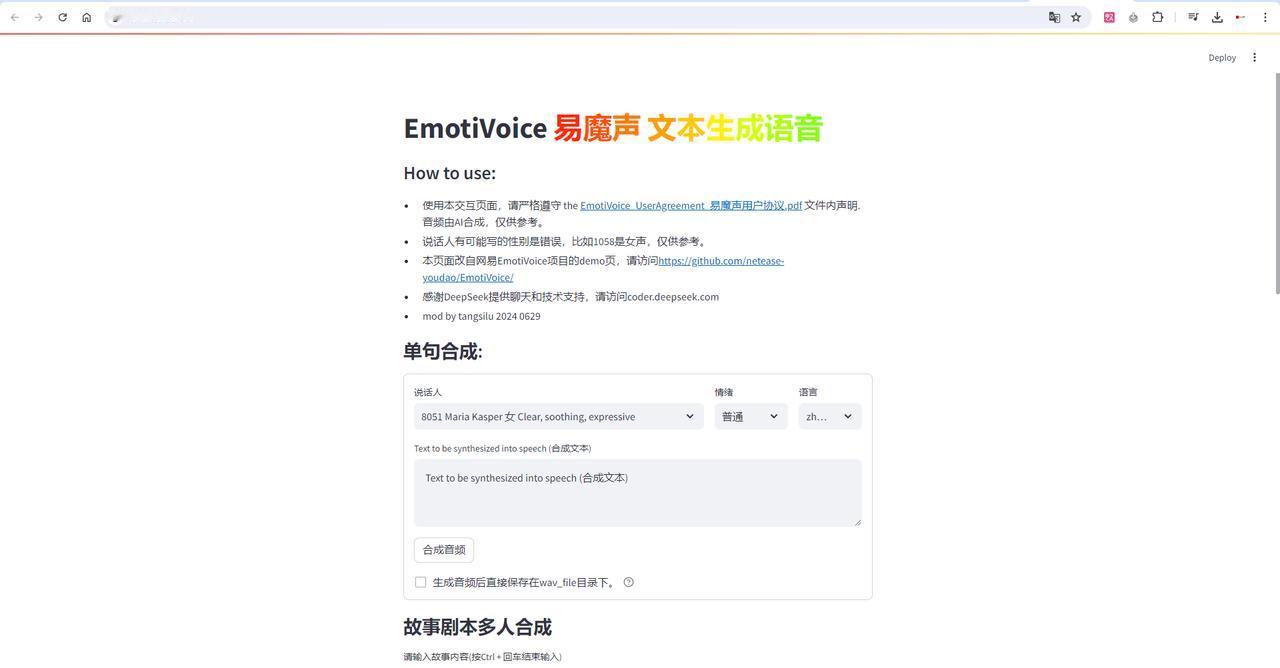1280x668 pixels.
Task: Enable 生成音频后直接保存在wav_file目录下 checkbox
Action: (420, 582)
